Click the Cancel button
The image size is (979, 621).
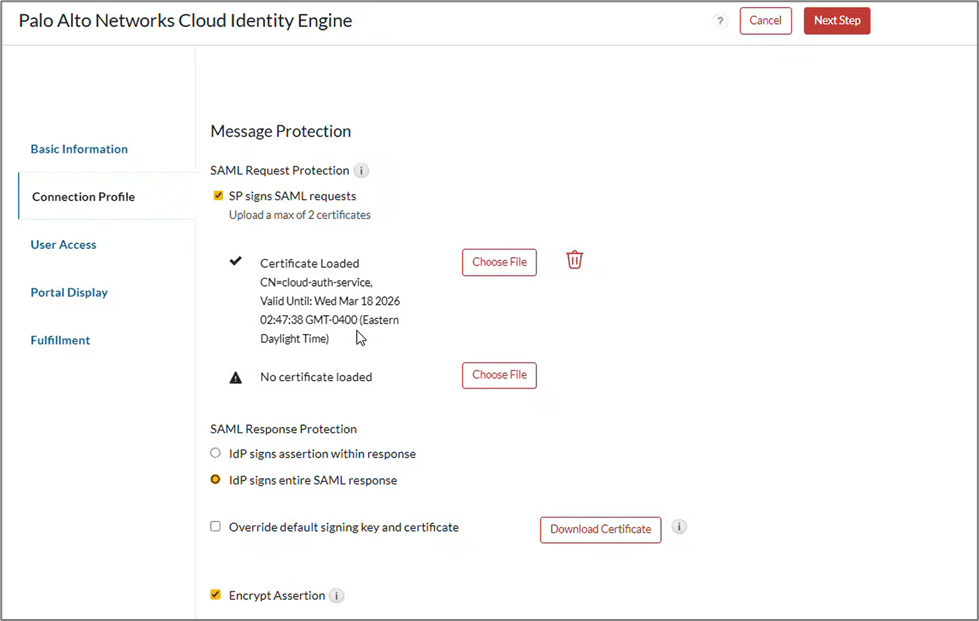765,21
